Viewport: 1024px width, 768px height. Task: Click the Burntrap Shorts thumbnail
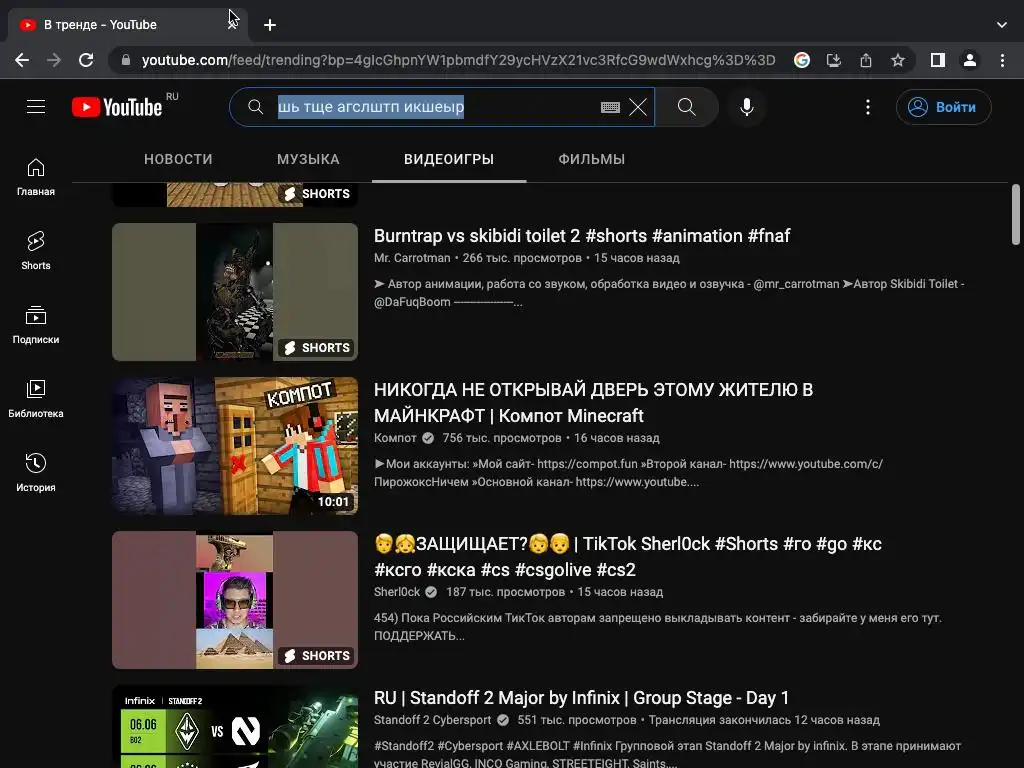(x=235, y=292)
